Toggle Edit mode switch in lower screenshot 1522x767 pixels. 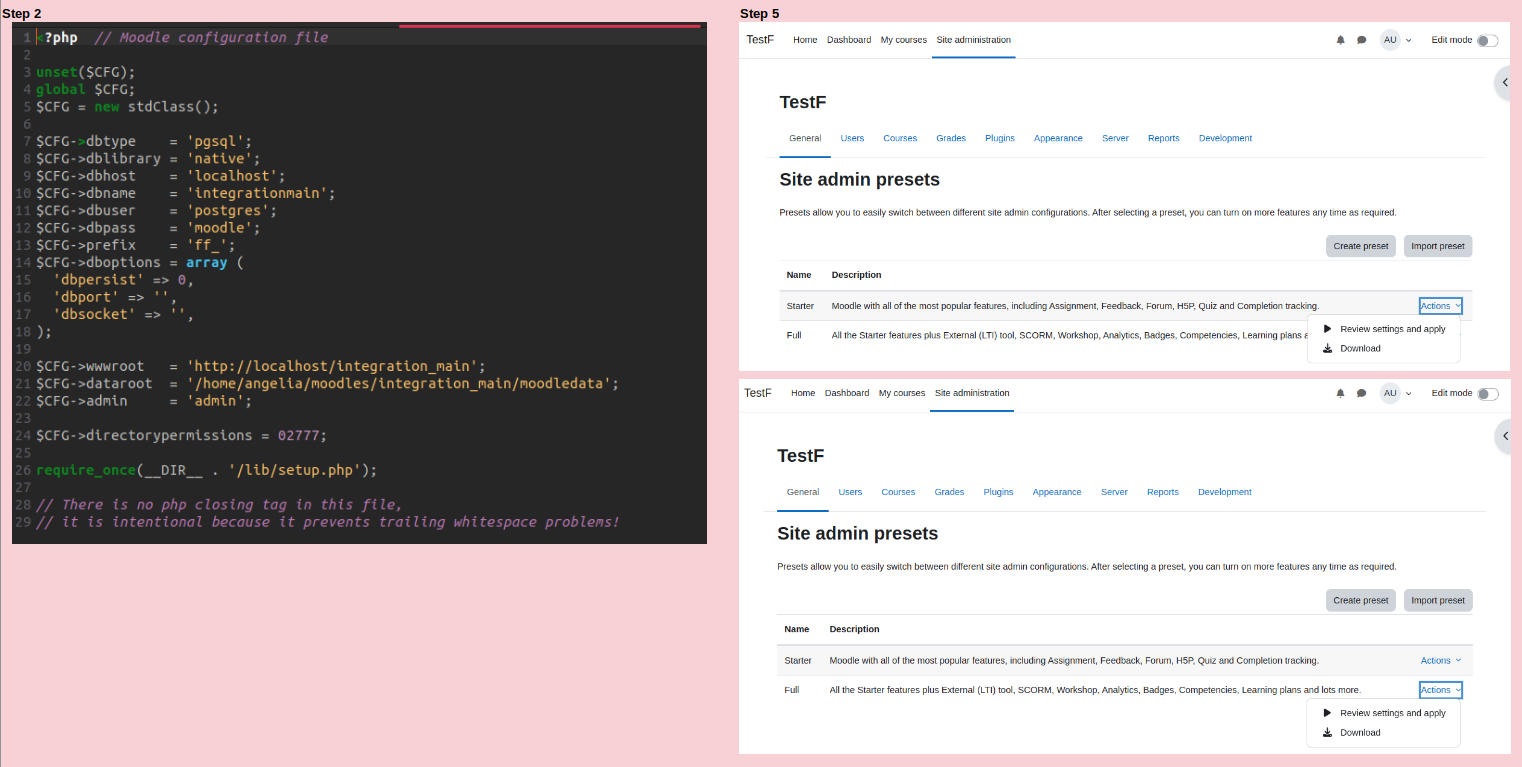tap(1487, 394)
